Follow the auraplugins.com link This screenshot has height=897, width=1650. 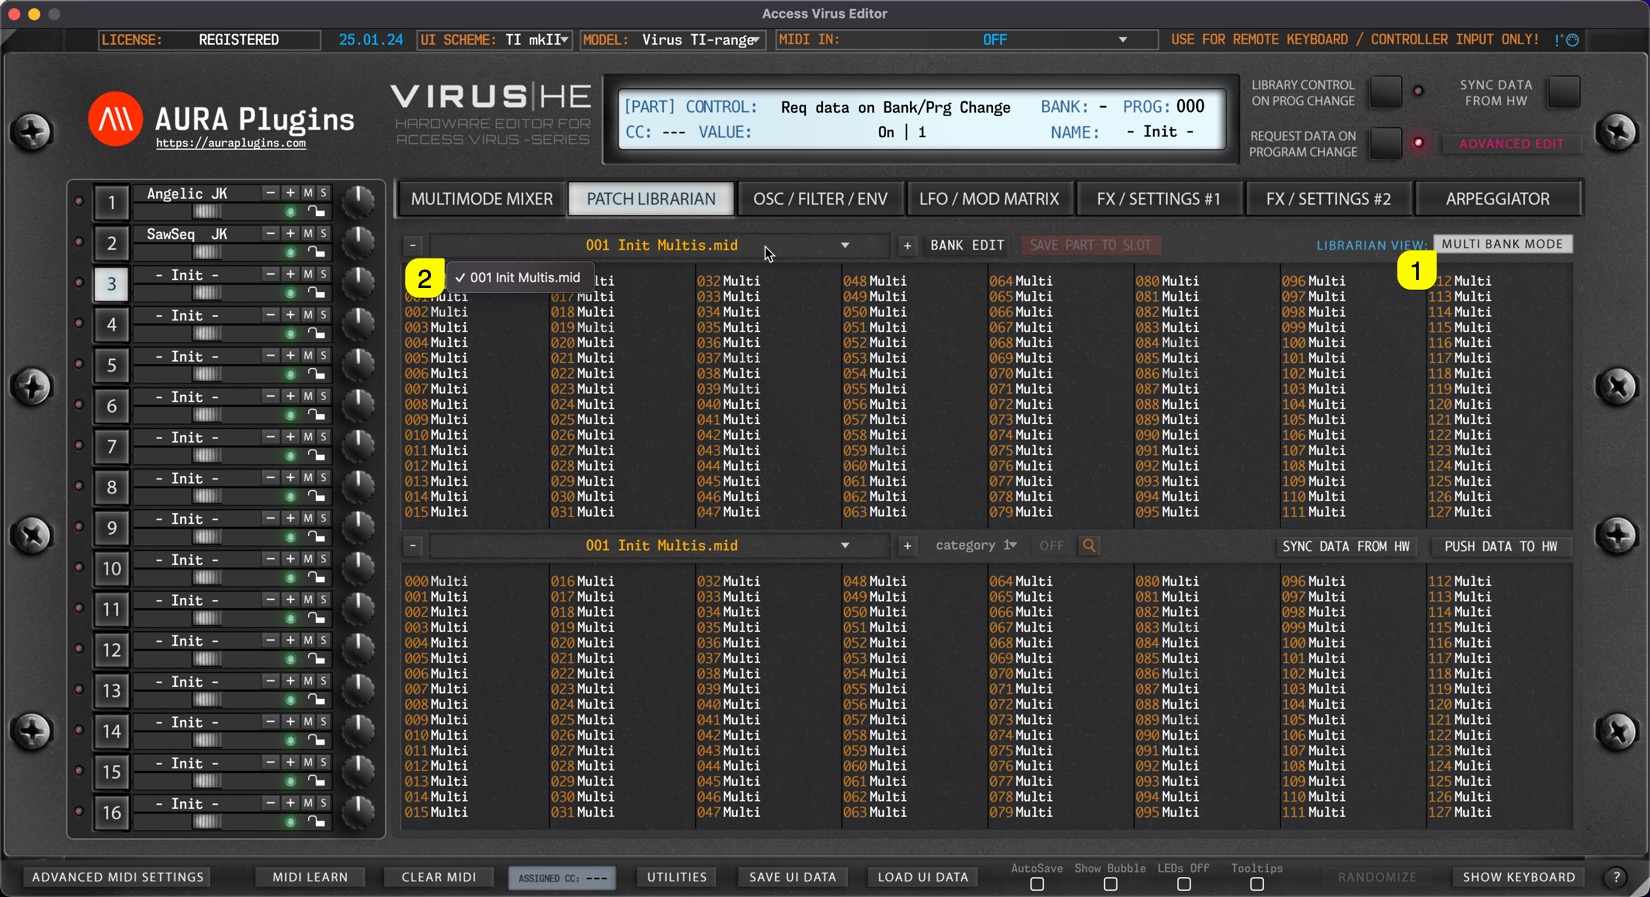tap(231, 144)
